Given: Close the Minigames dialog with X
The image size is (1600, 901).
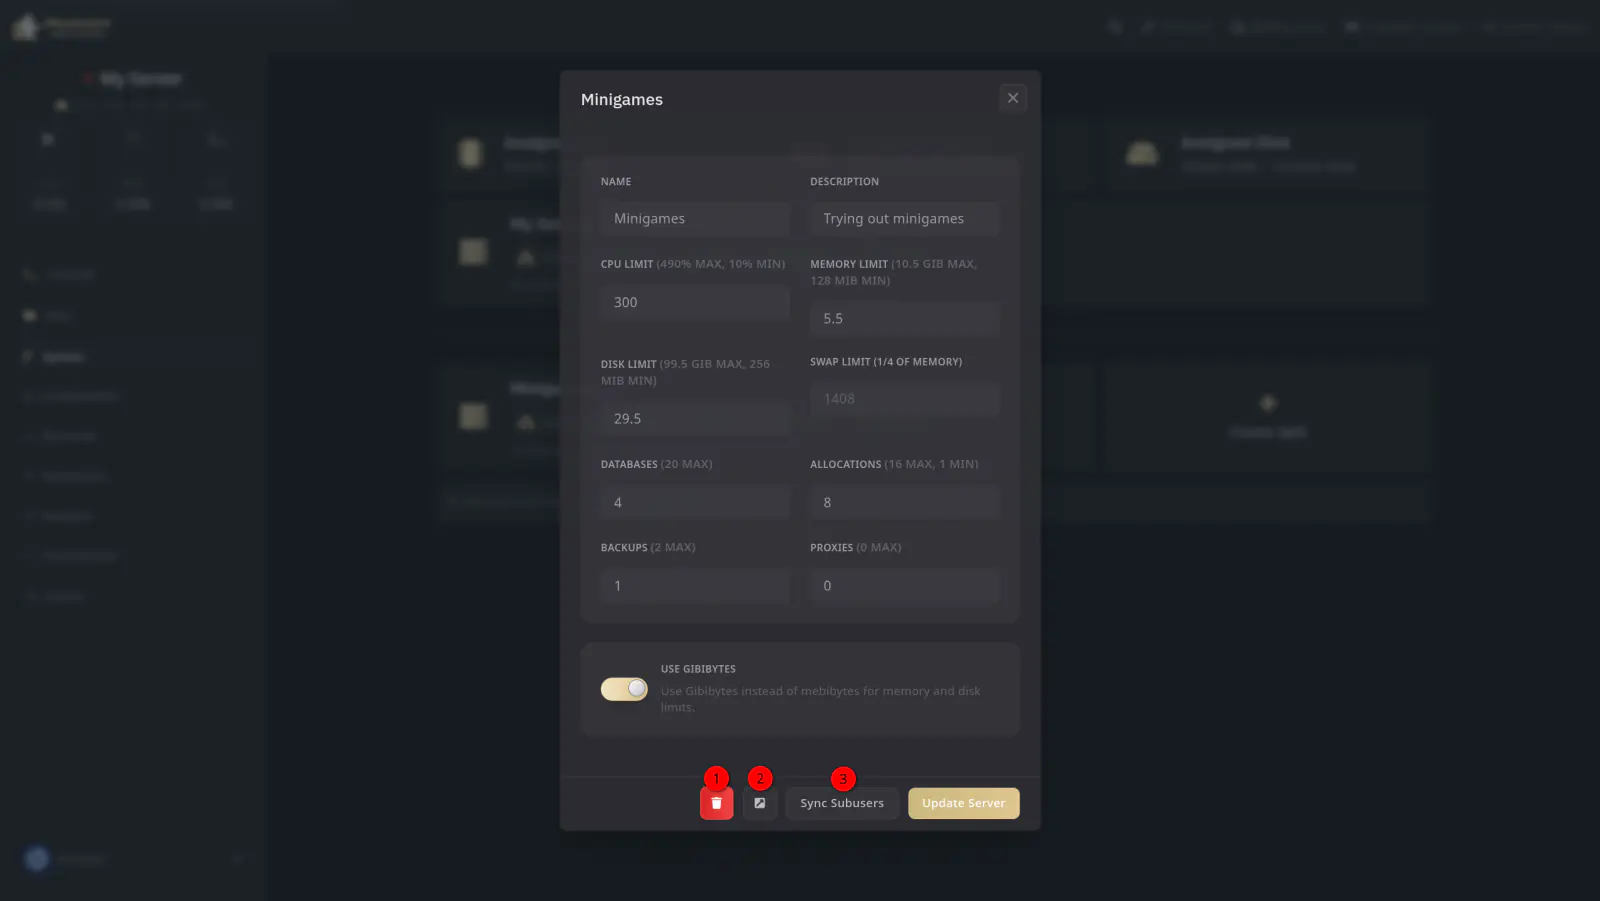Looking at the screenshot, I should pyautogui.click(x=1012, y=98).
